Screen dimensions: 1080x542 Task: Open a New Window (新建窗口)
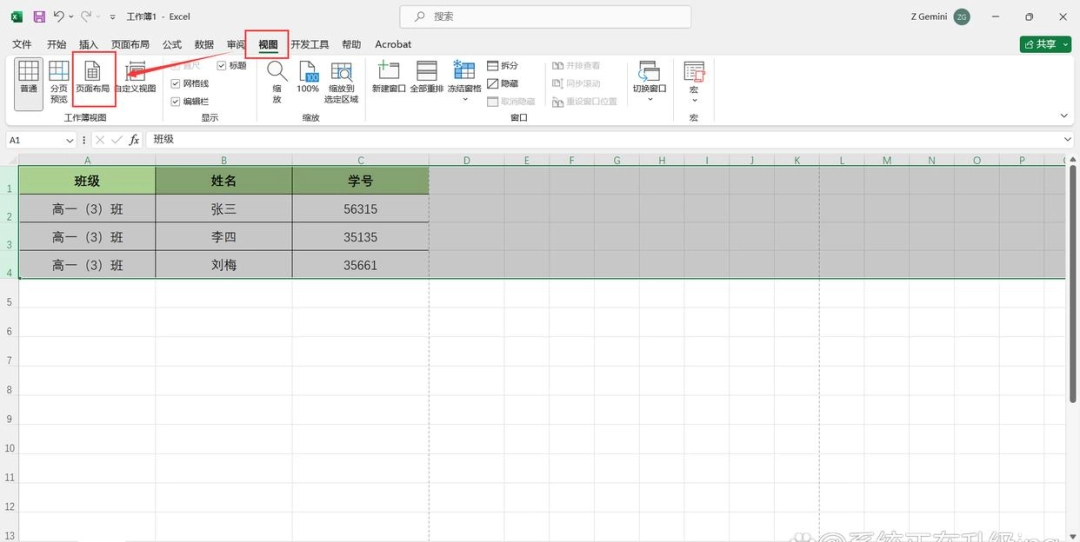click(x=389, y=77)
